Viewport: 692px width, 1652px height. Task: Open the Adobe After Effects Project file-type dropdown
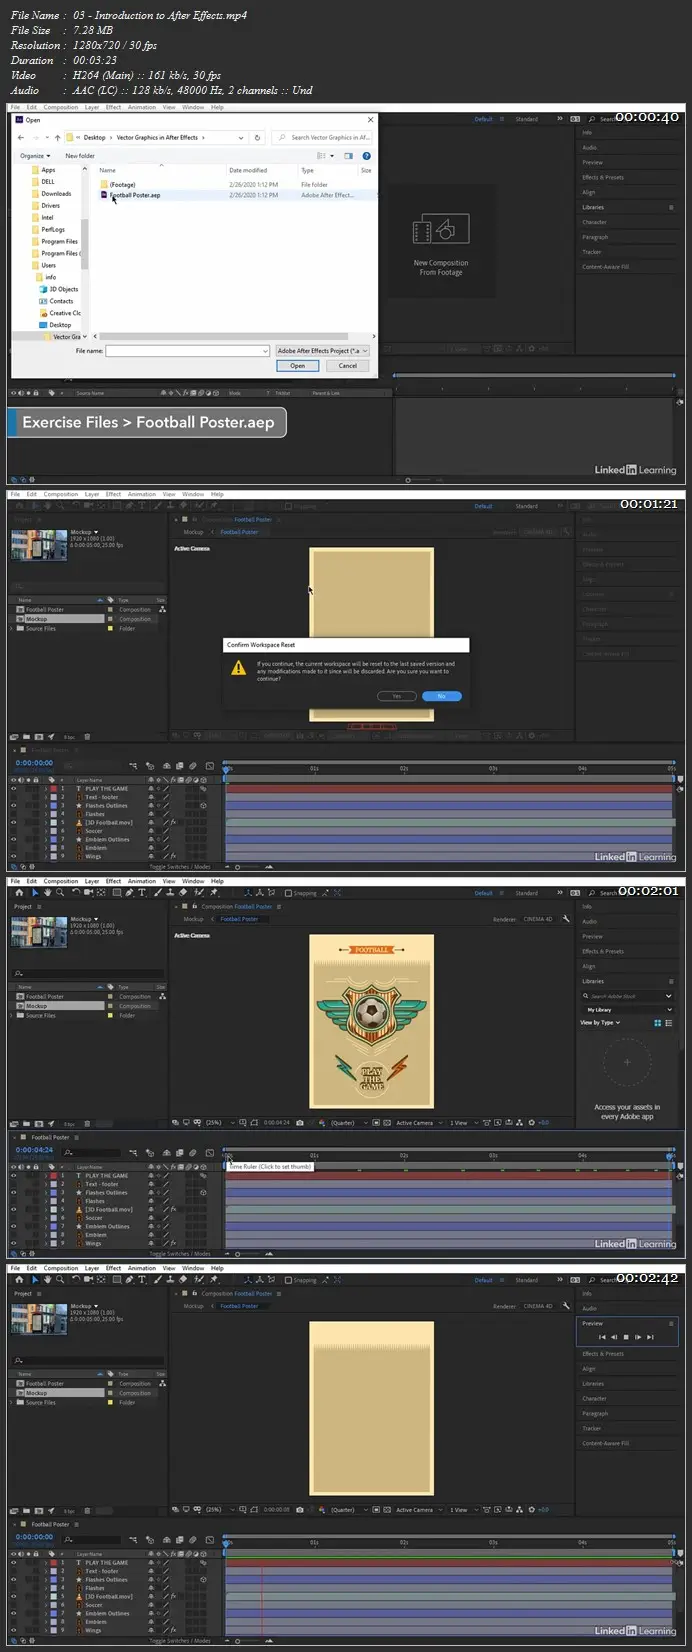(x=322, y=351)
